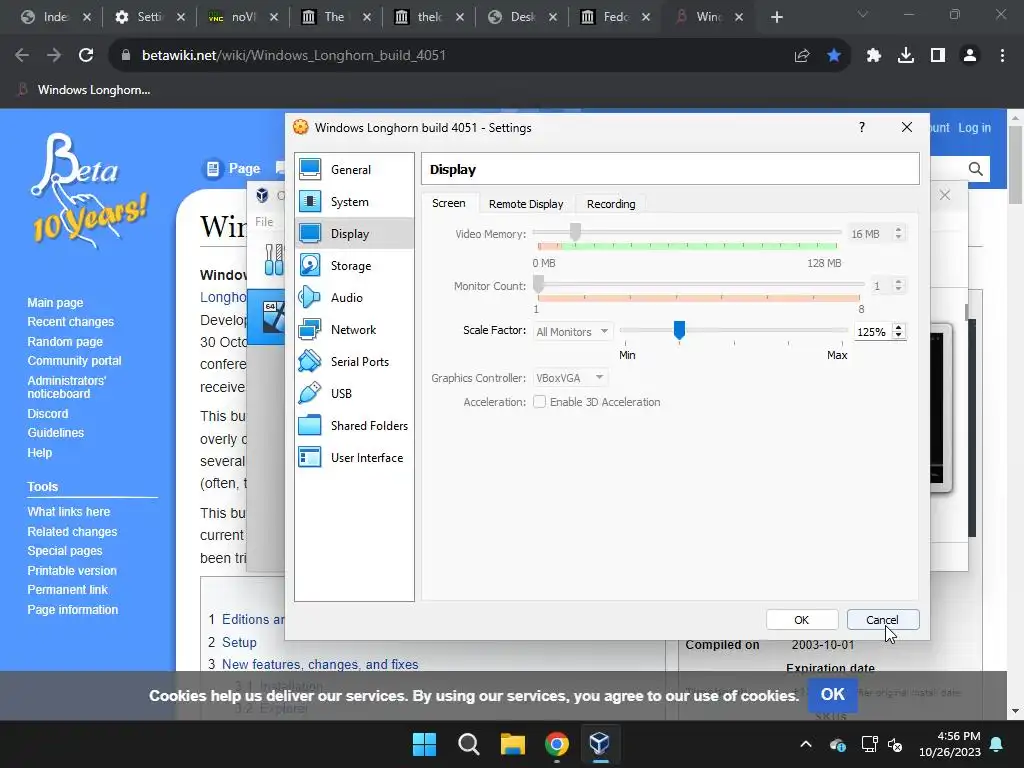Switch to Screen tab
The image size is (1024, 768).
[x=449, y=203]
